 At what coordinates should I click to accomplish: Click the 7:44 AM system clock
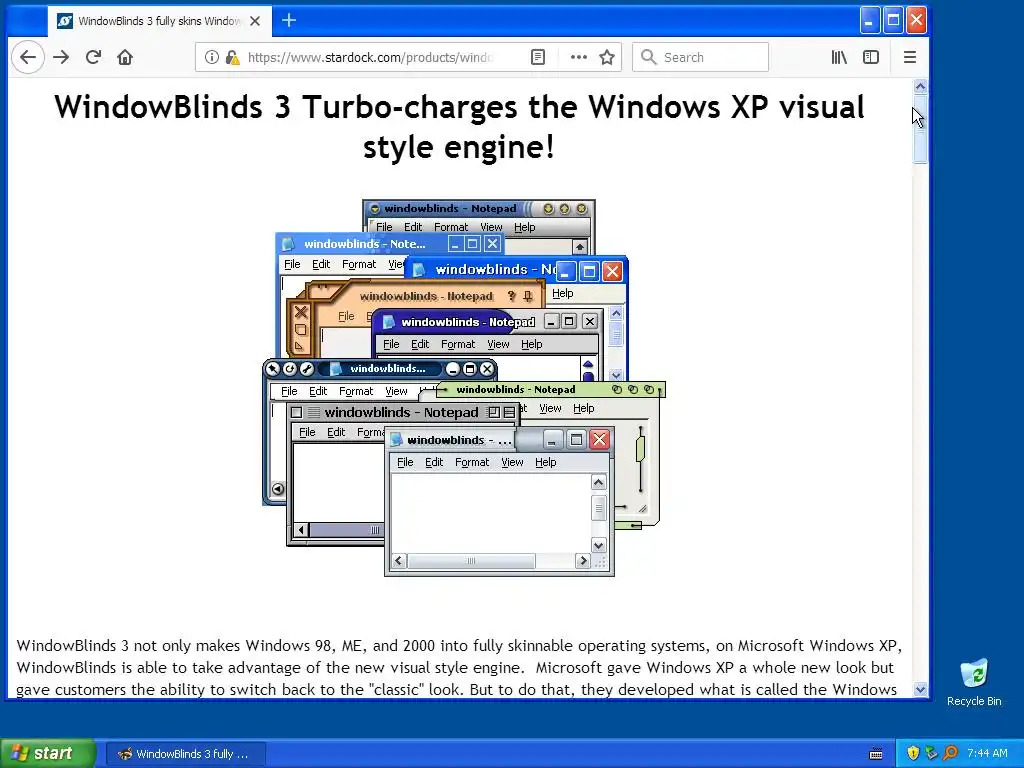(x=987, y=754)
